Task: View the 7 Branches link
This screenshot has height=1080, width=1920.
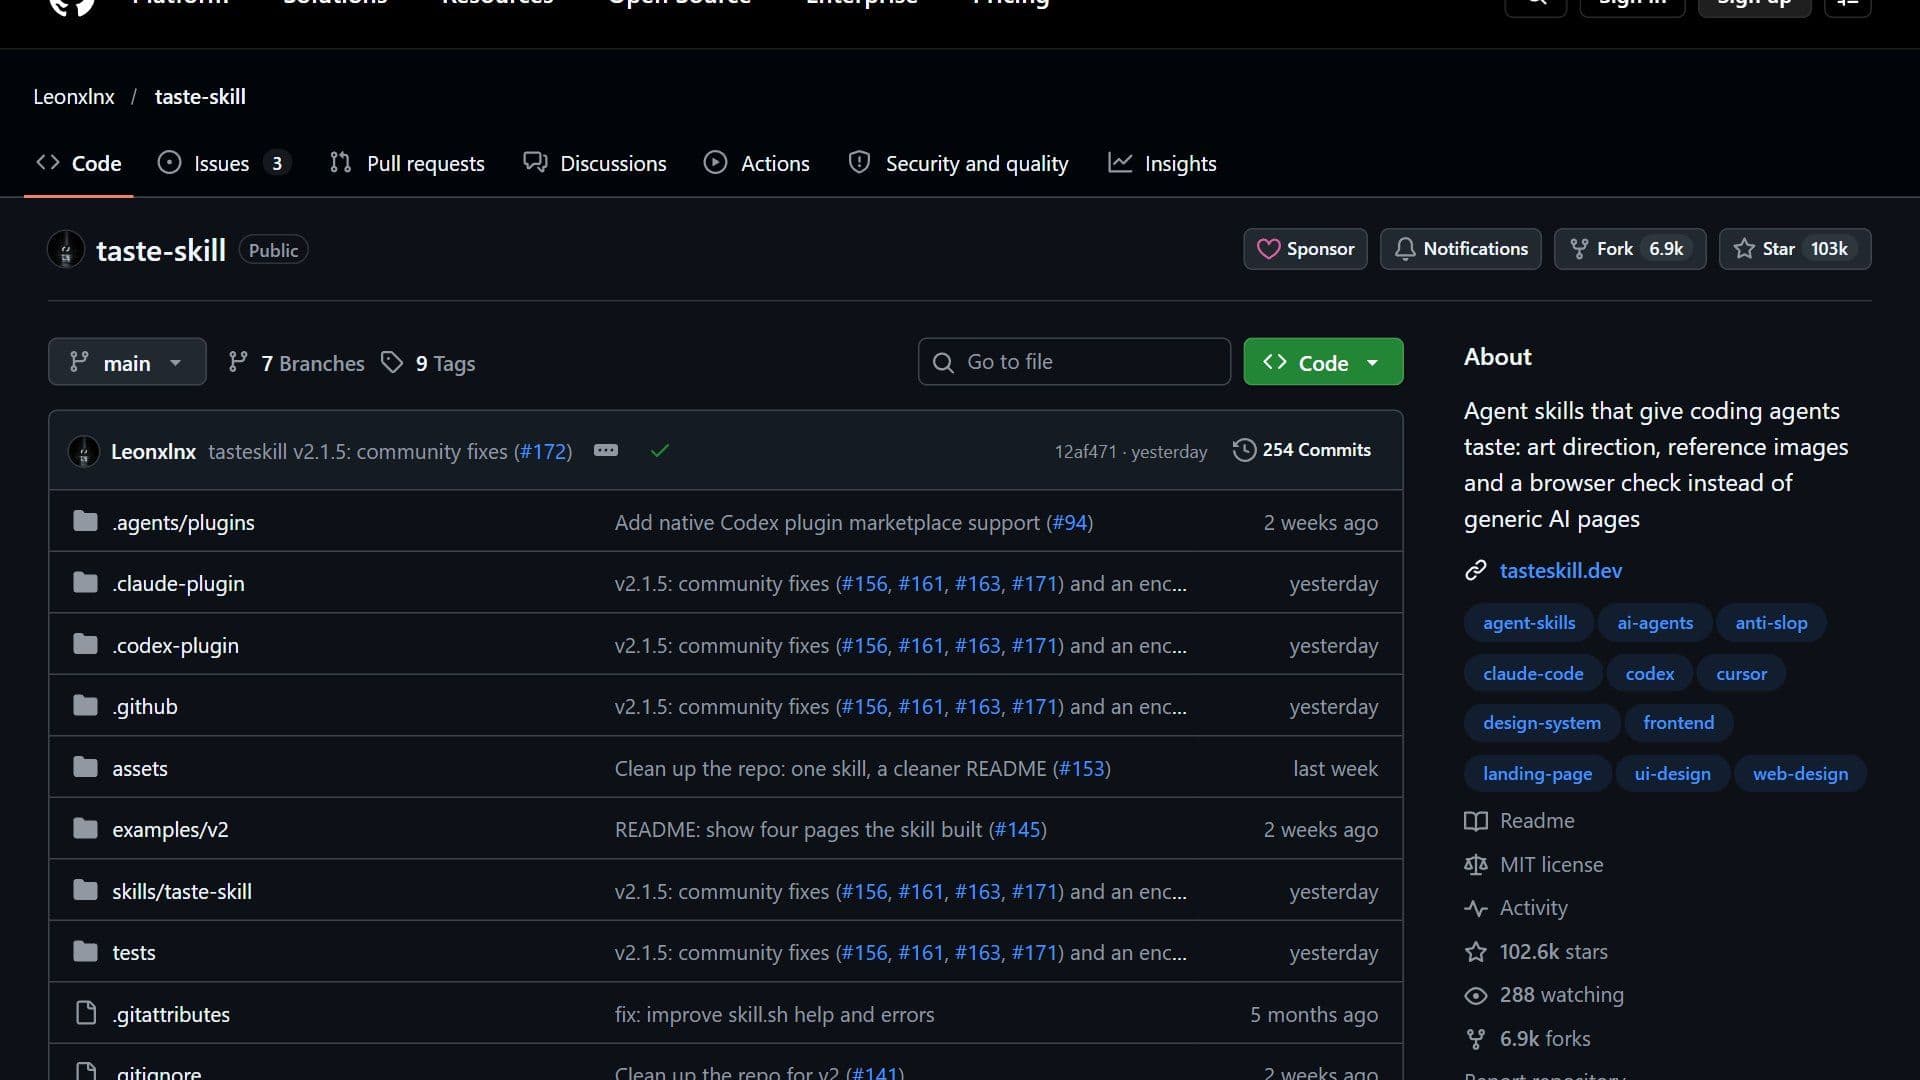Action: tap(297, 363)
